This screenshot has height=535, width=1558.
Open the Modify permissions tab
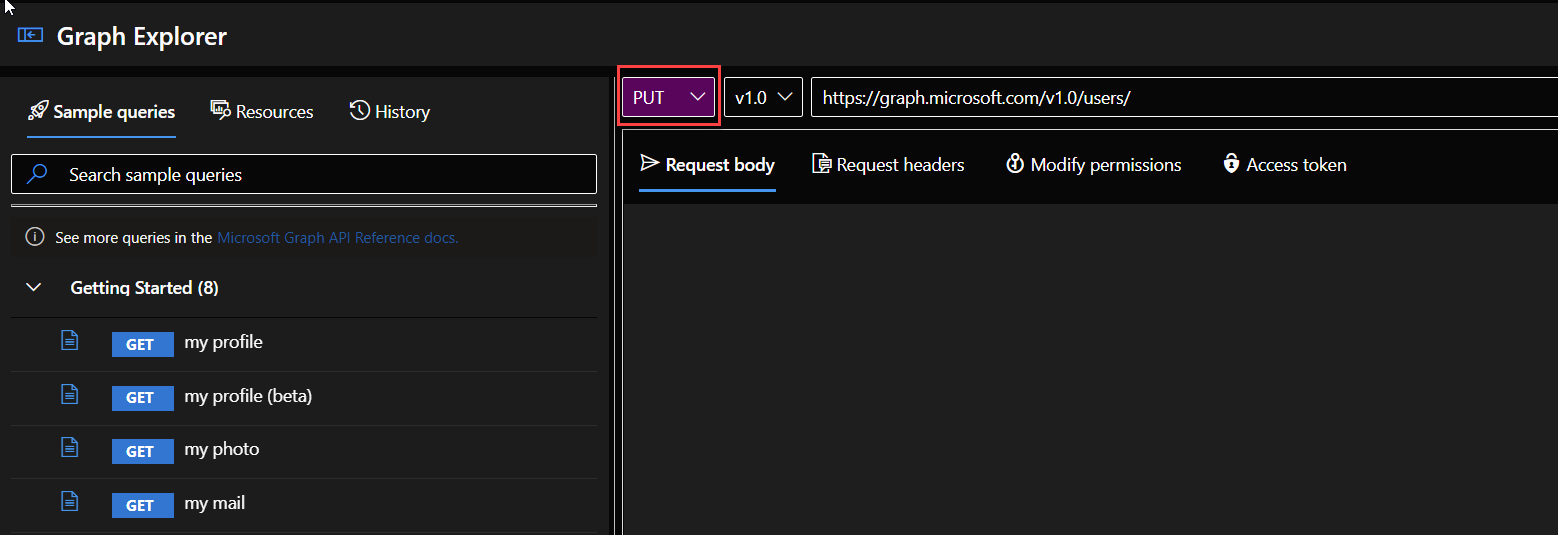click(x=1093, y=165)
